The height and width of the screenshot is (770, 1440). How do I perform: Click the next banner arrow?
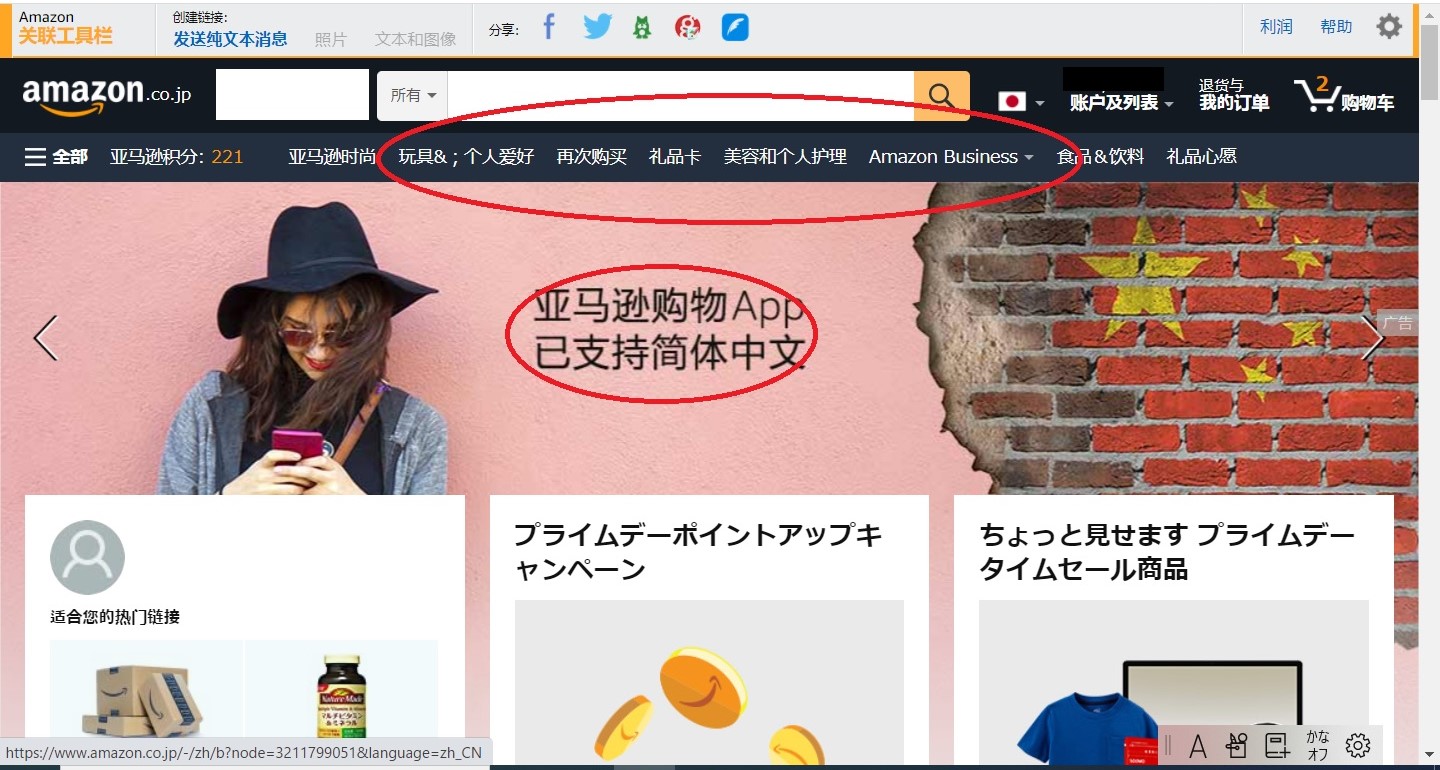(1372, 339)
